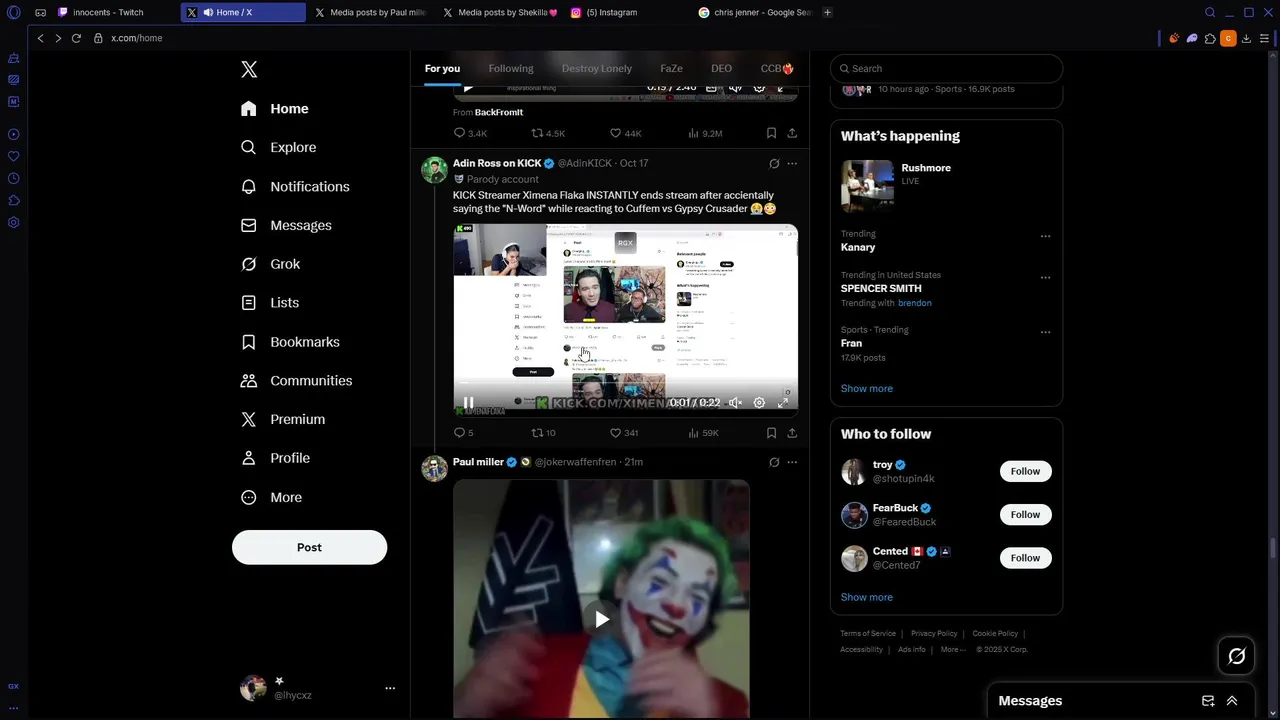Open the floating Grok button

pyautogui.click(x=1237, y=656)
